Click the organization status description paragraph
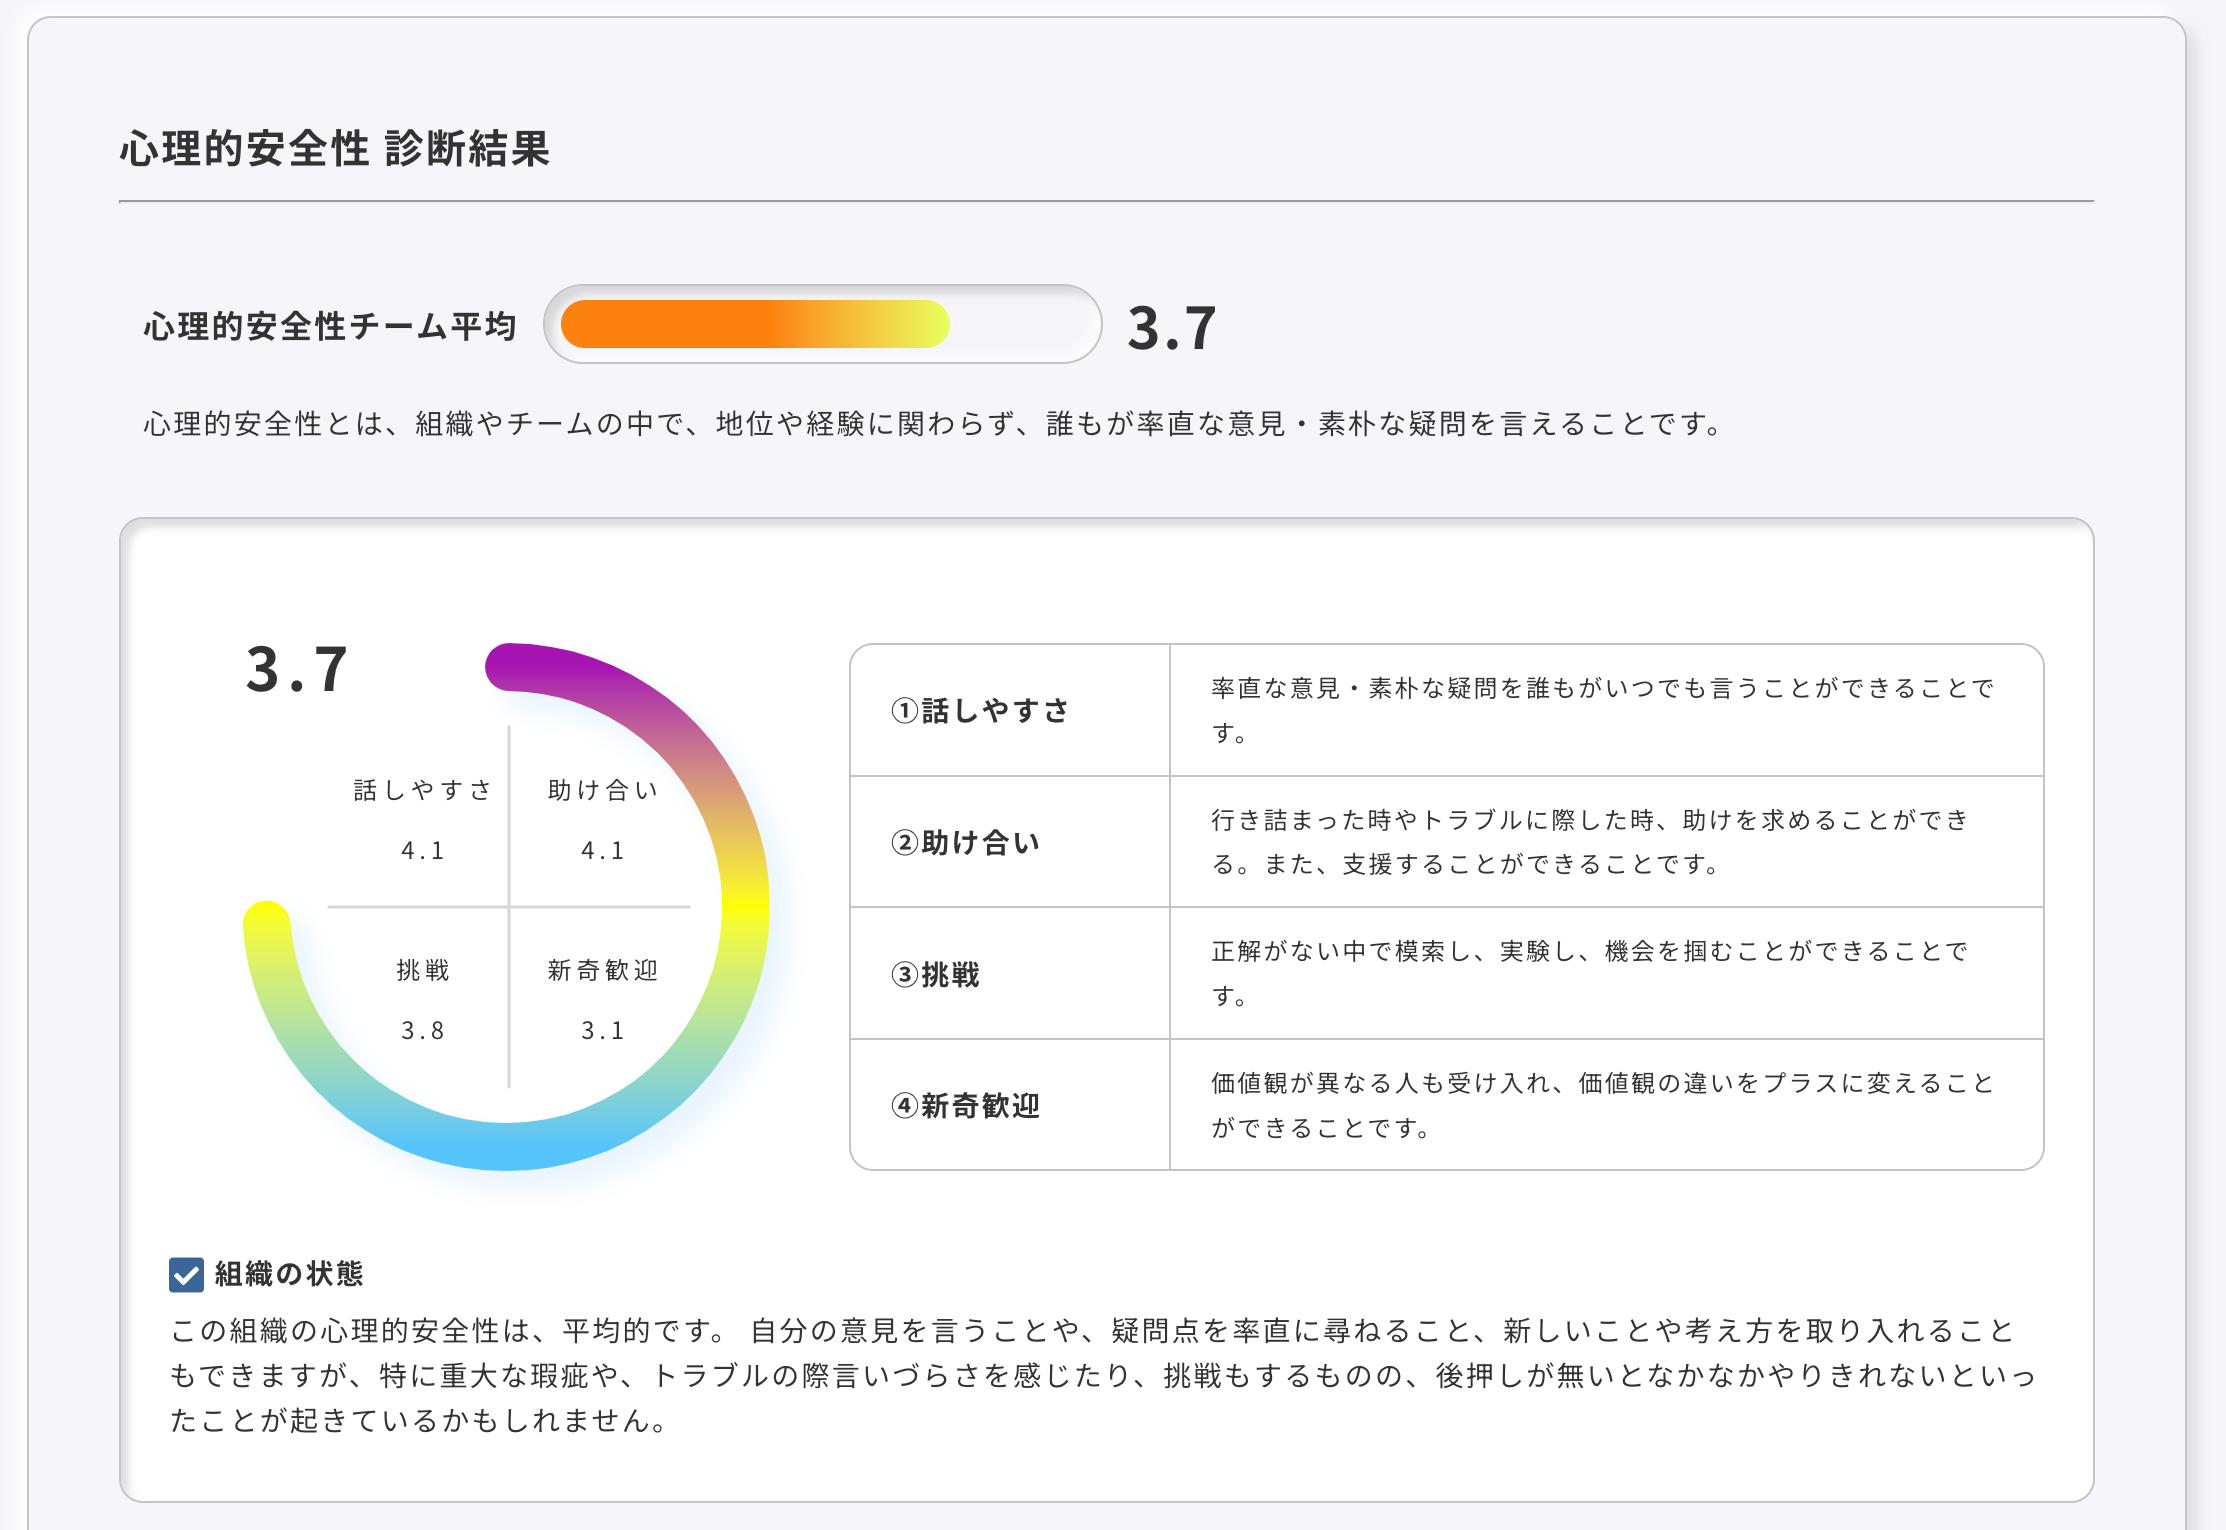Image resolution: width=2226 pixels, height=1530 pixels. (1100, 1376)
